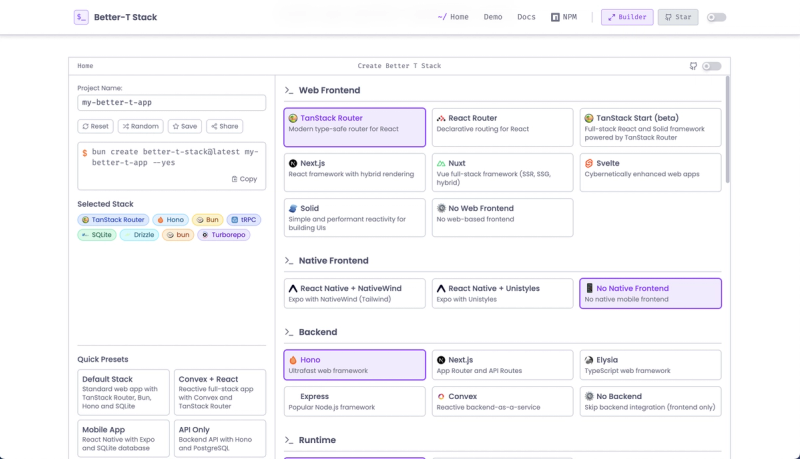The image size is (800, 459).
Task: Choose Express as the backend
Action: [x=355, y=401]
